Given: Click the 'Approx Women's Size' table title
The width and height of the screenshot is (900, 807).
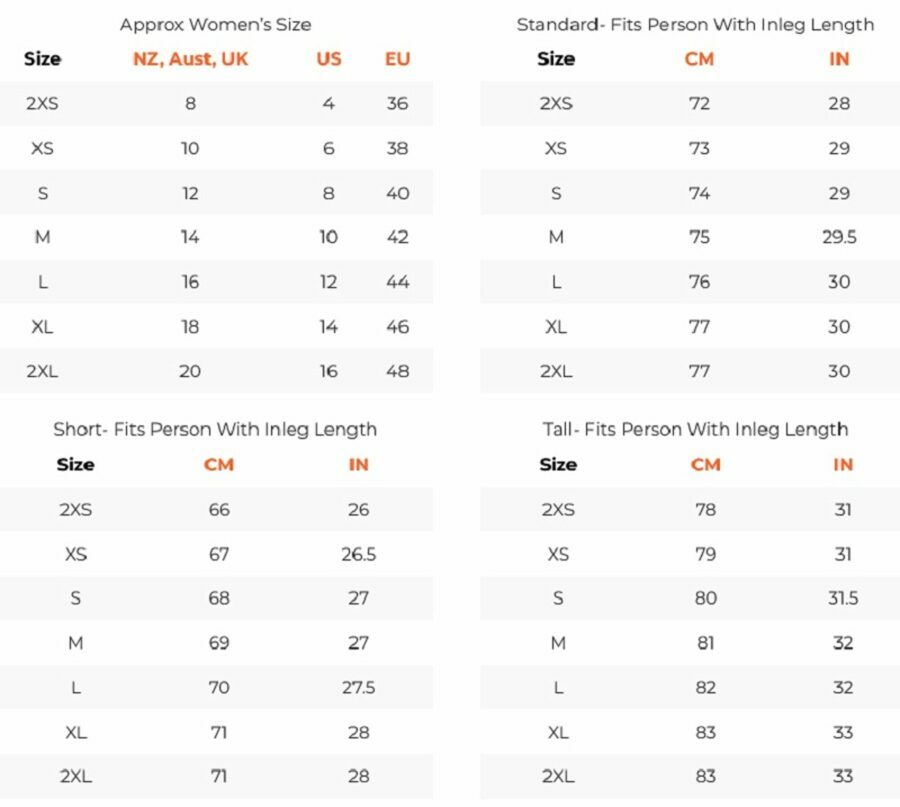Looking at the screenshot, I should (215, 24).
